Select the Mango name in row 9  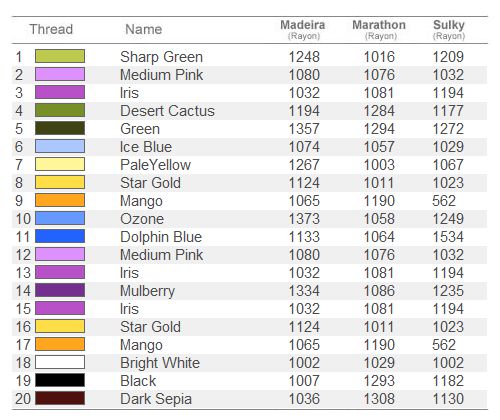141,201
